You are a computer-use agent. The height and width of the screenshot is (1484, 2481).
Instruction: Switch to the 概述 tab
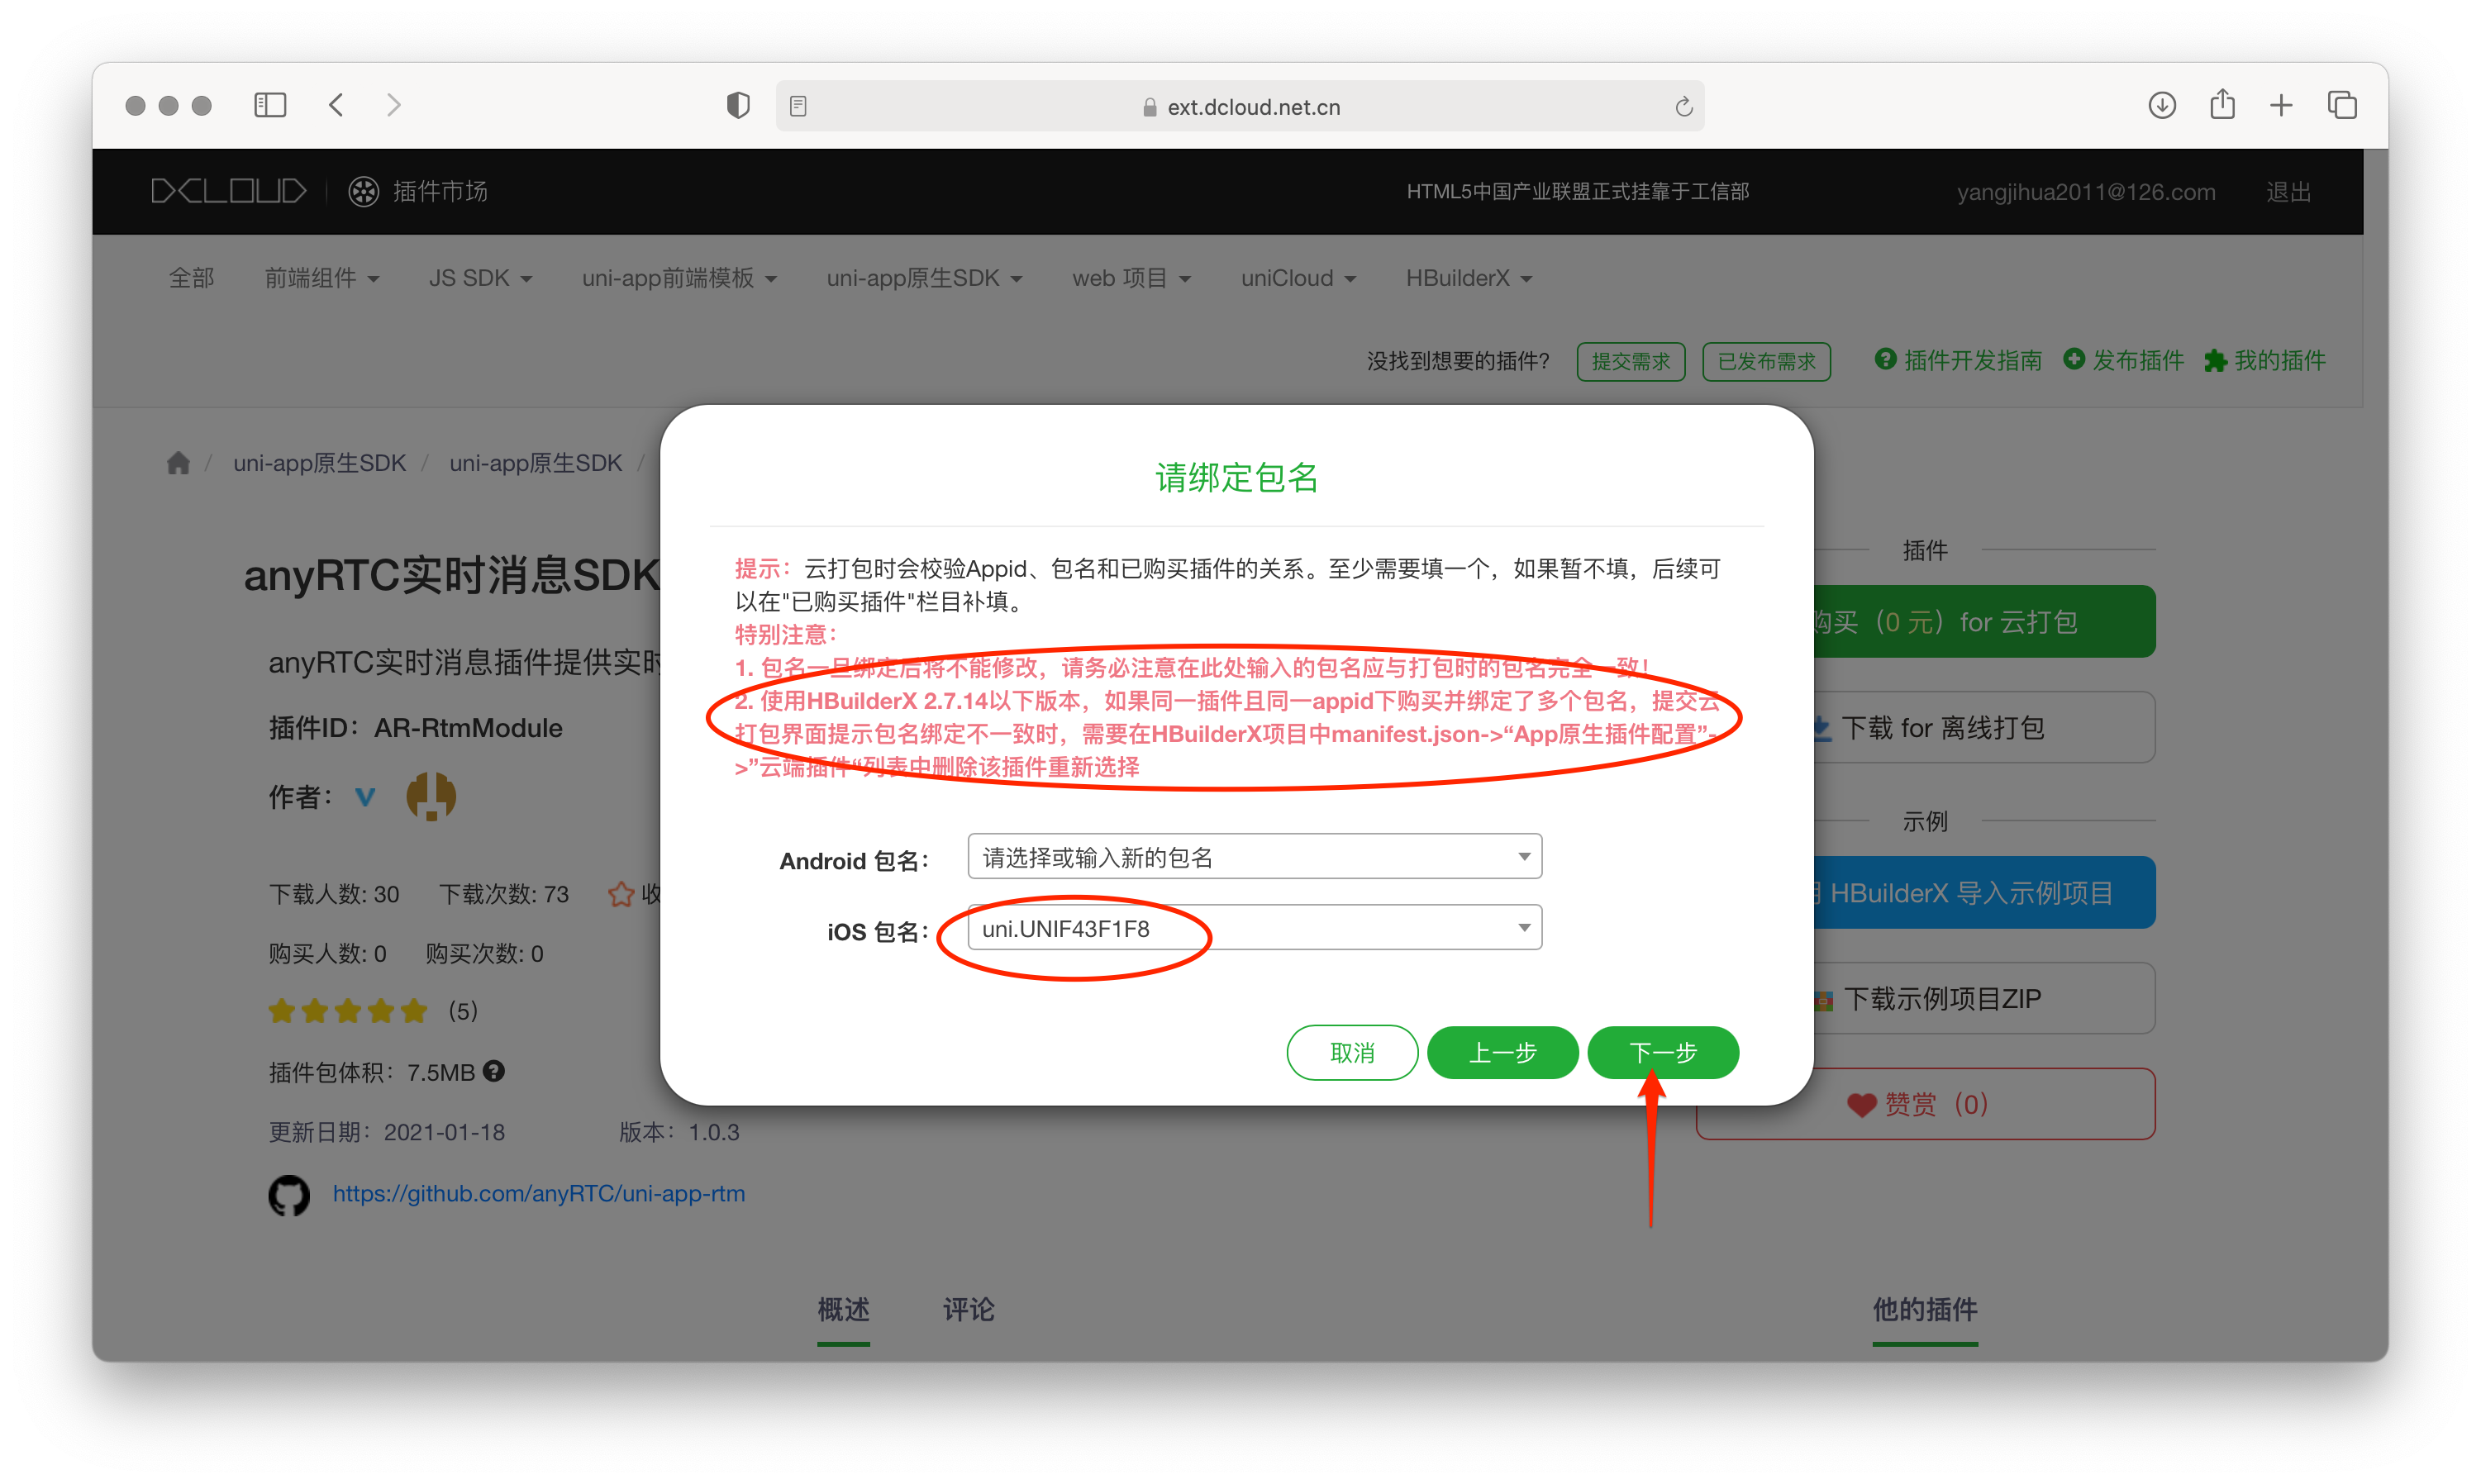click(x=843, y=1309)
